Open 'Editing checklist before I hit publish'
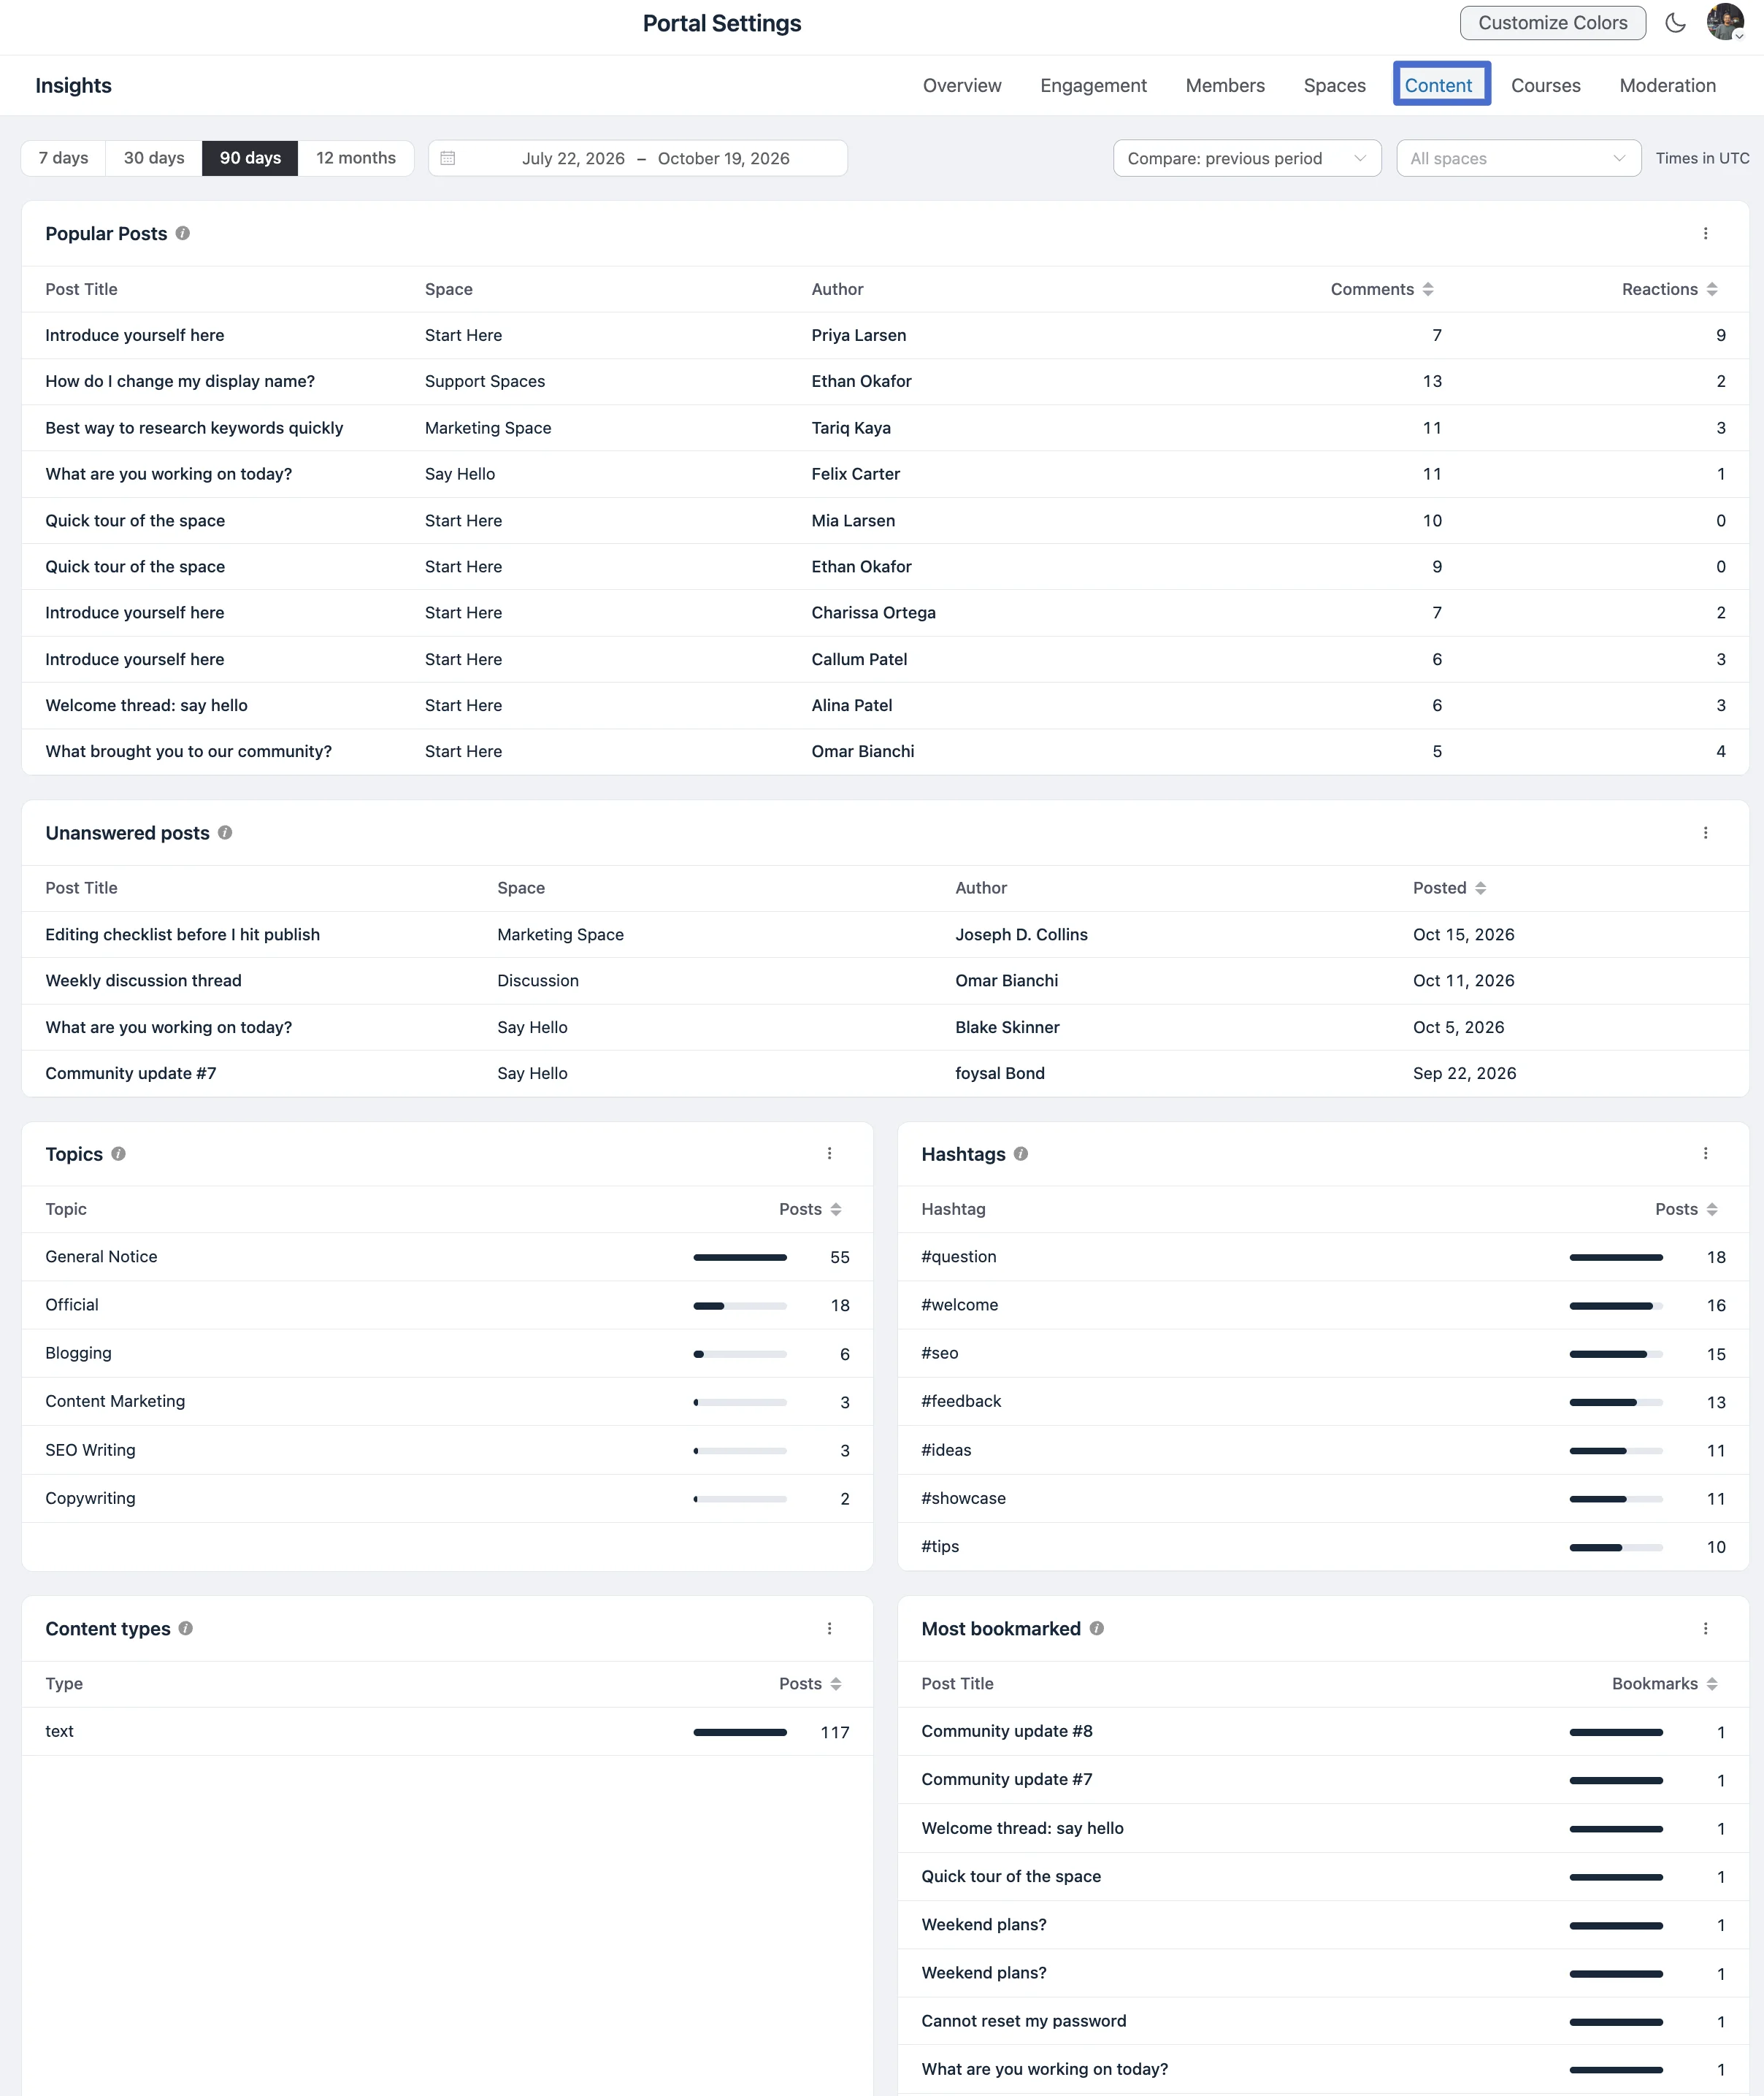The height and width of the screenshot is (2096, 1764). 183,934
